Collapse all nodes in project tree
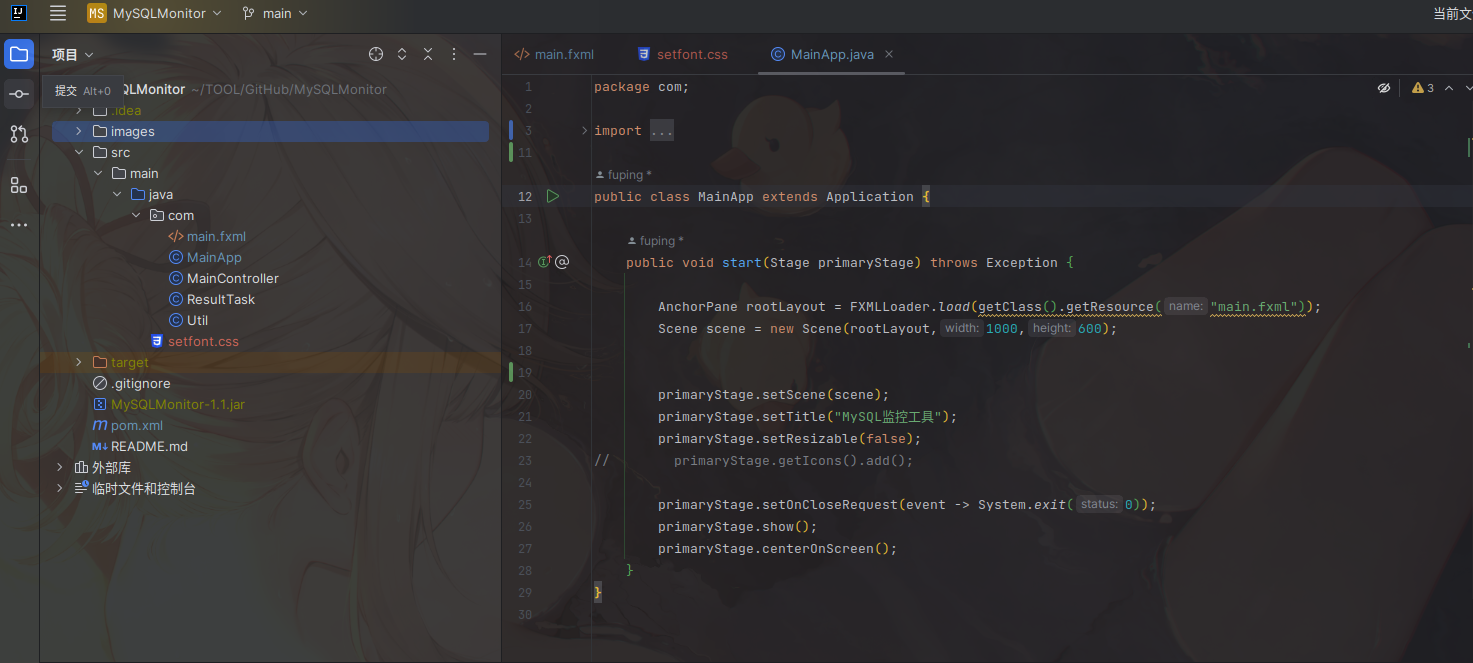This screenshot has width=1473, height=663. (428, 54)
